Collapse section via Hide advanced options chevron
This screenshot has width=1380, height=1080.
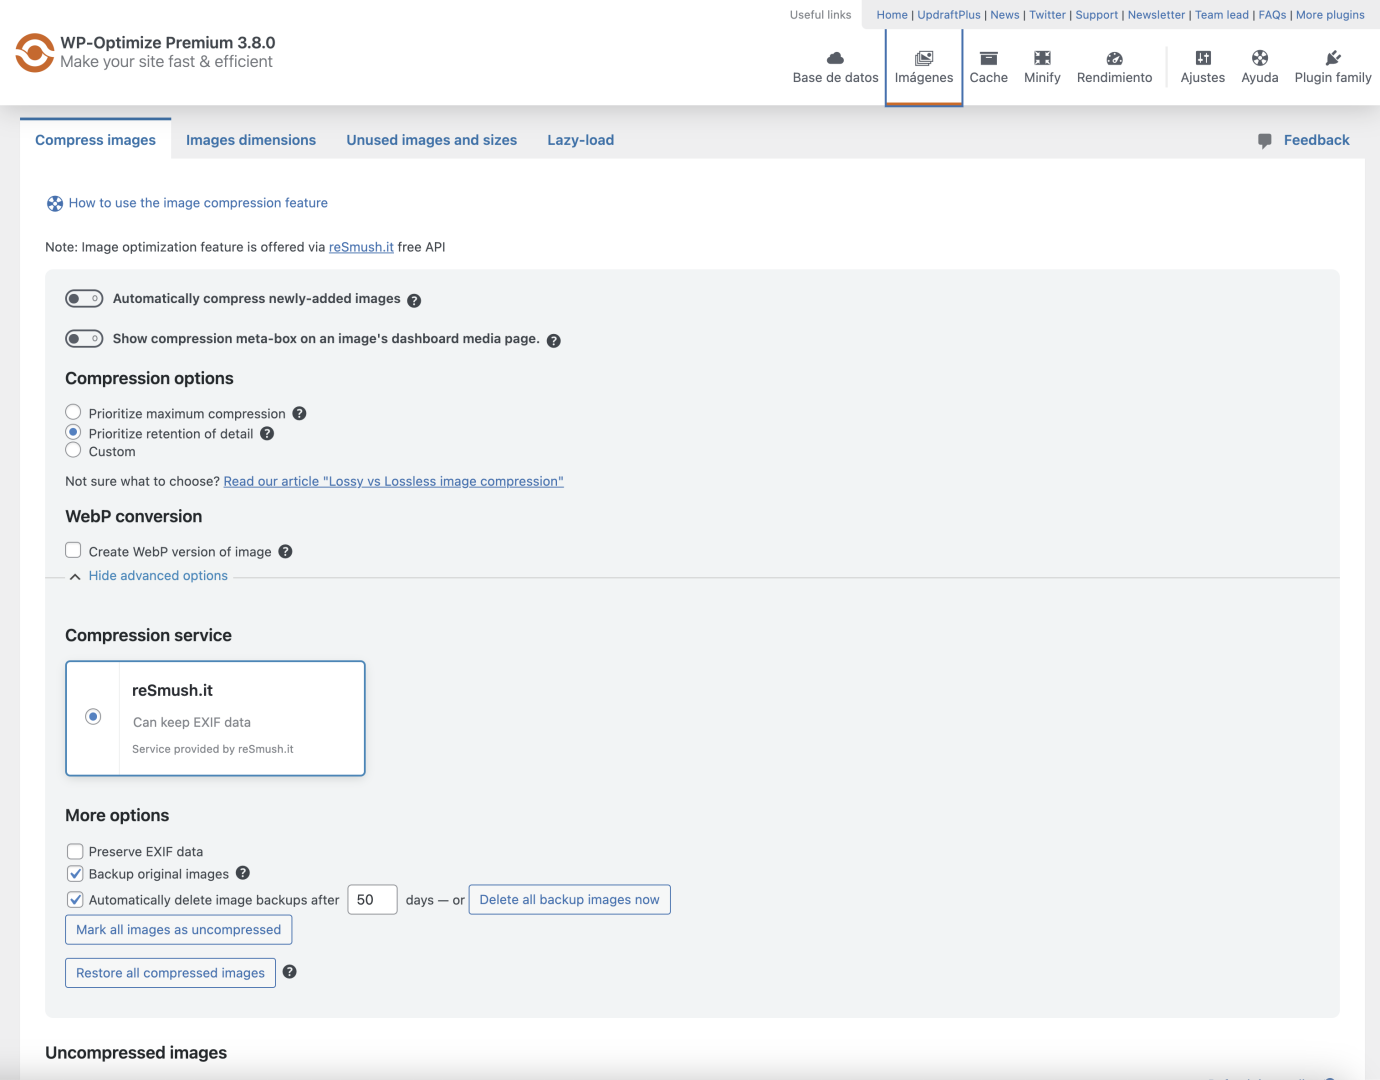(x=75, y=576)
